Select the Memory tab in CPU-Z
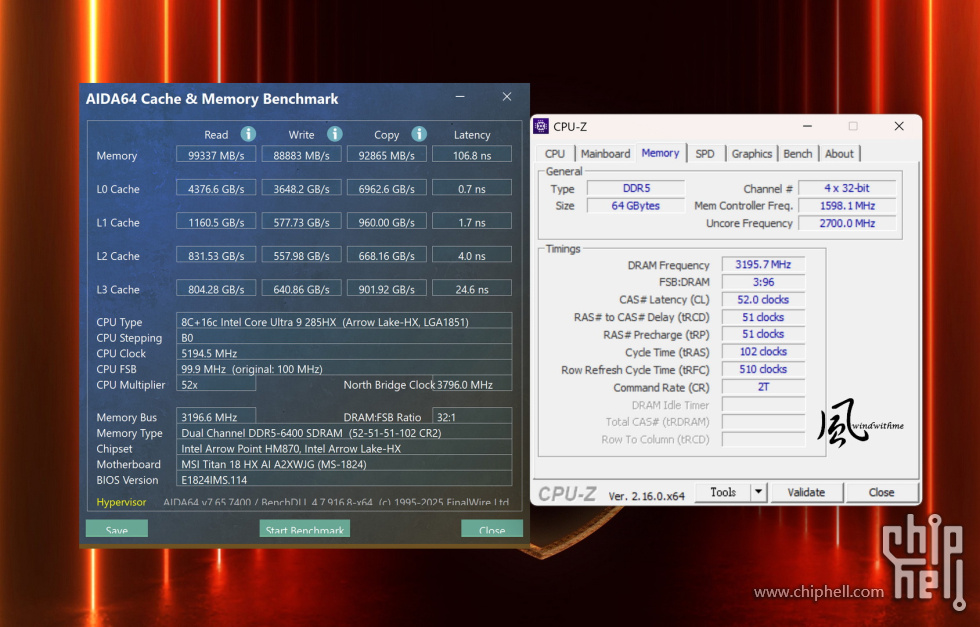The image size is (980, 627). point(660,153)
